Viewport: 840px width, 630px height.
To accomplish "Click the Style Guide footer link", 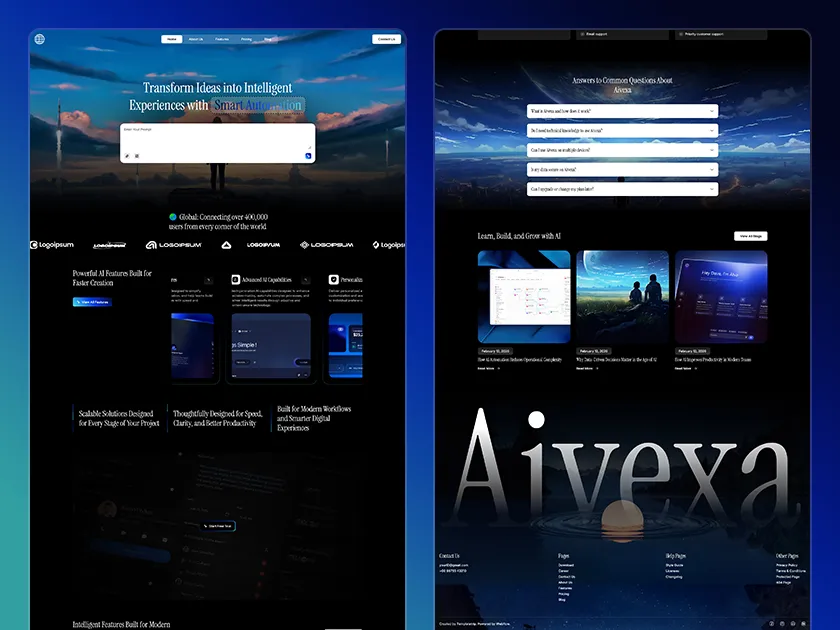I will 674,565.
